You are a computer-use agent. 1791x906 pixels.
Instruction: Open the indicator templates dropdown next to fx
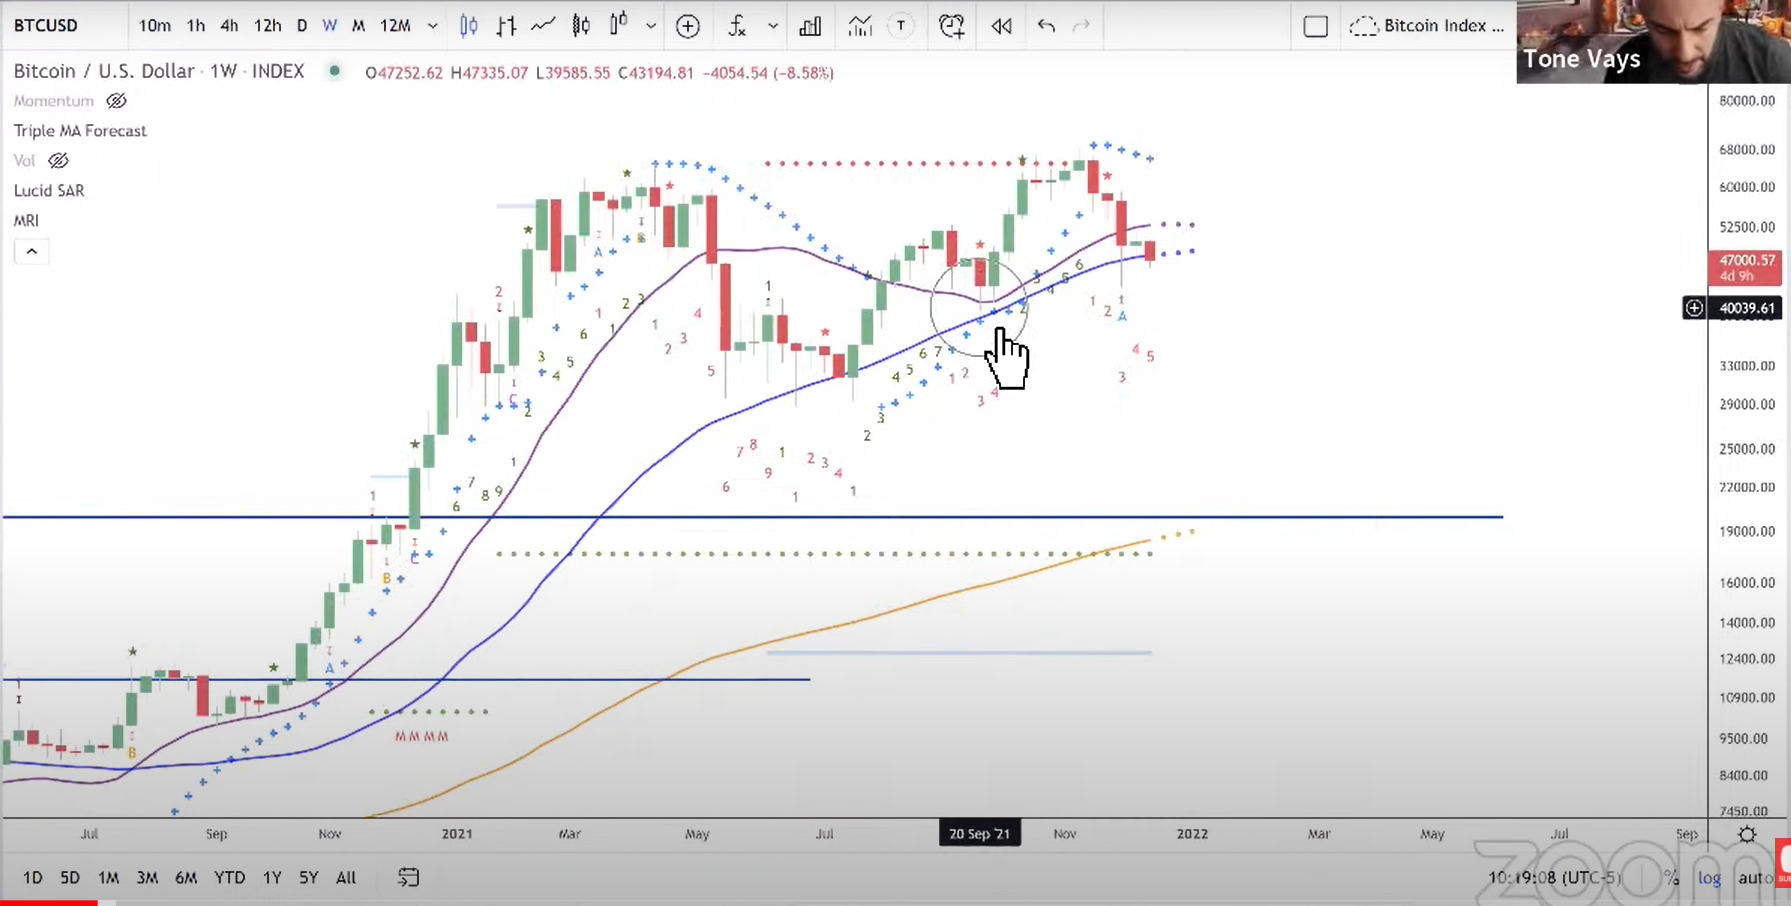(773, 26)
